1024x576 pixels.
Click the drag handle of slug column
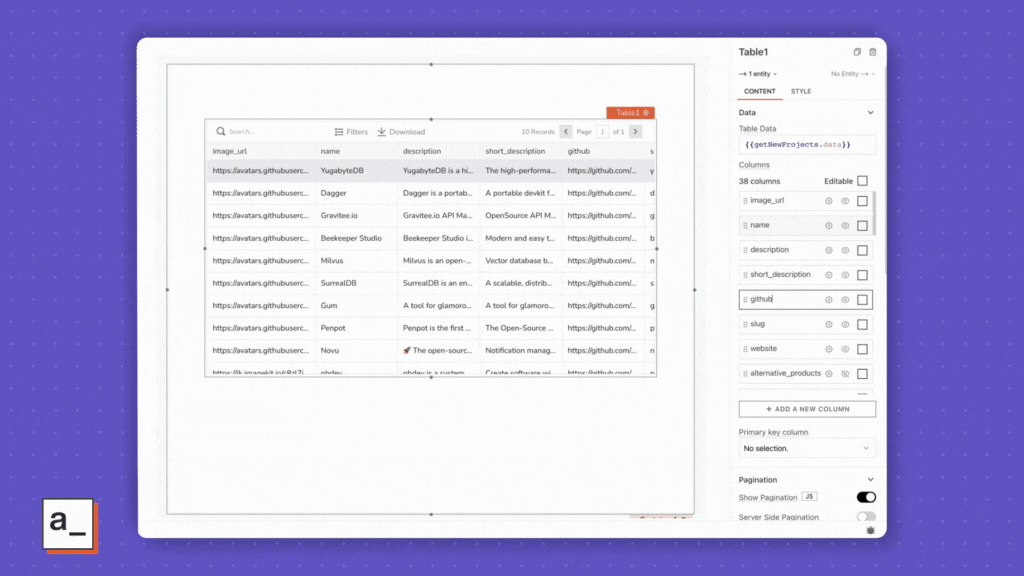pyautogui.click(x=745, y=324)
